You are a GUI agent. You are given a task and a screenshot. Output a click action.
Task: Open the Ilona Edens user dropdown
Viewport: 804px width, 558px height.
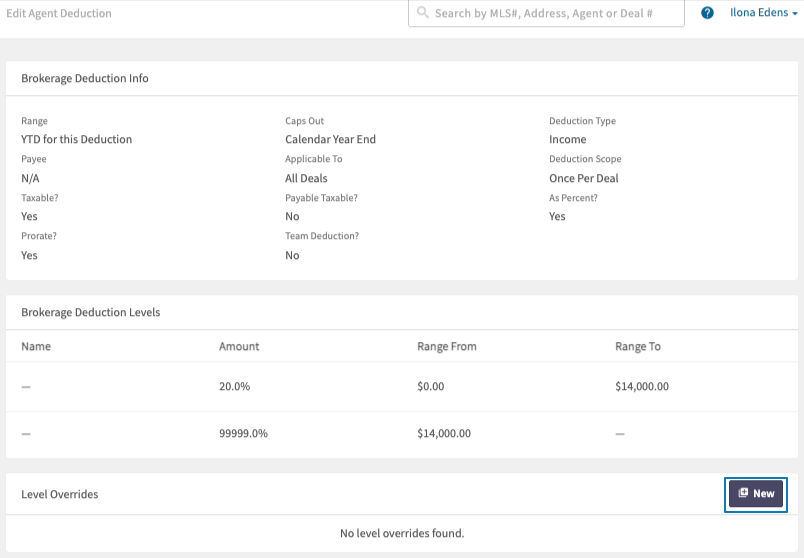763,13
